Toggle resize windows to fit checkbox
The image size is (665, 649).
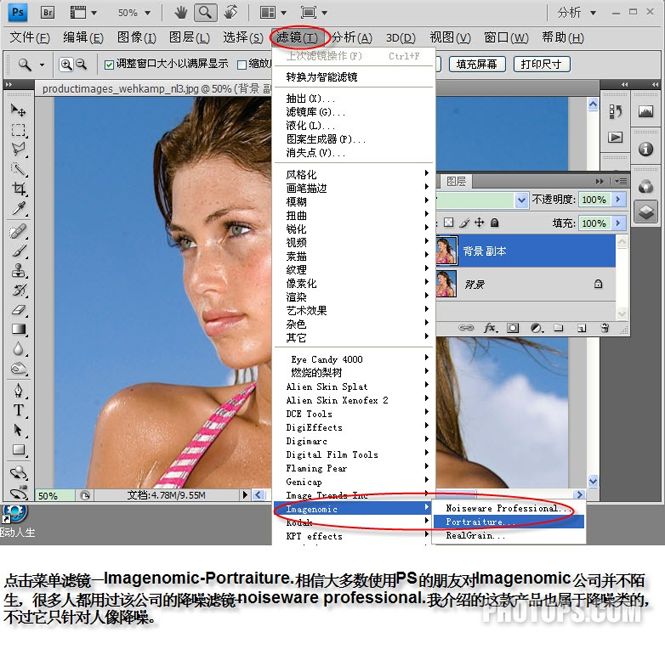click(109, 65)
